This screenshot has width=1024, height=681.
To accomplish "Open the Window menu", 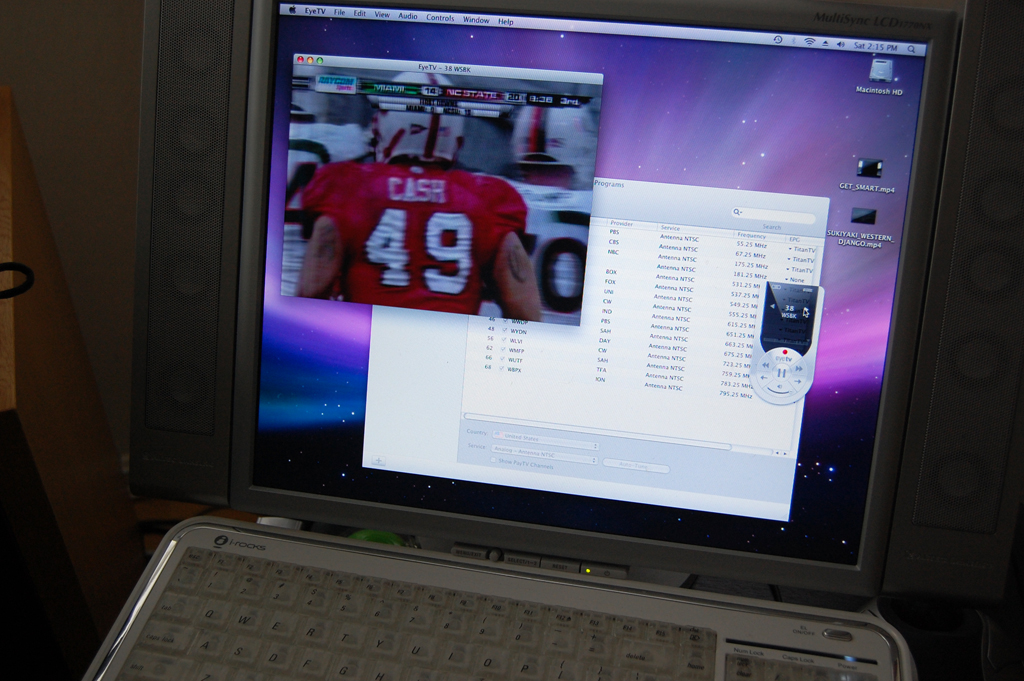I will pos(476,20).
